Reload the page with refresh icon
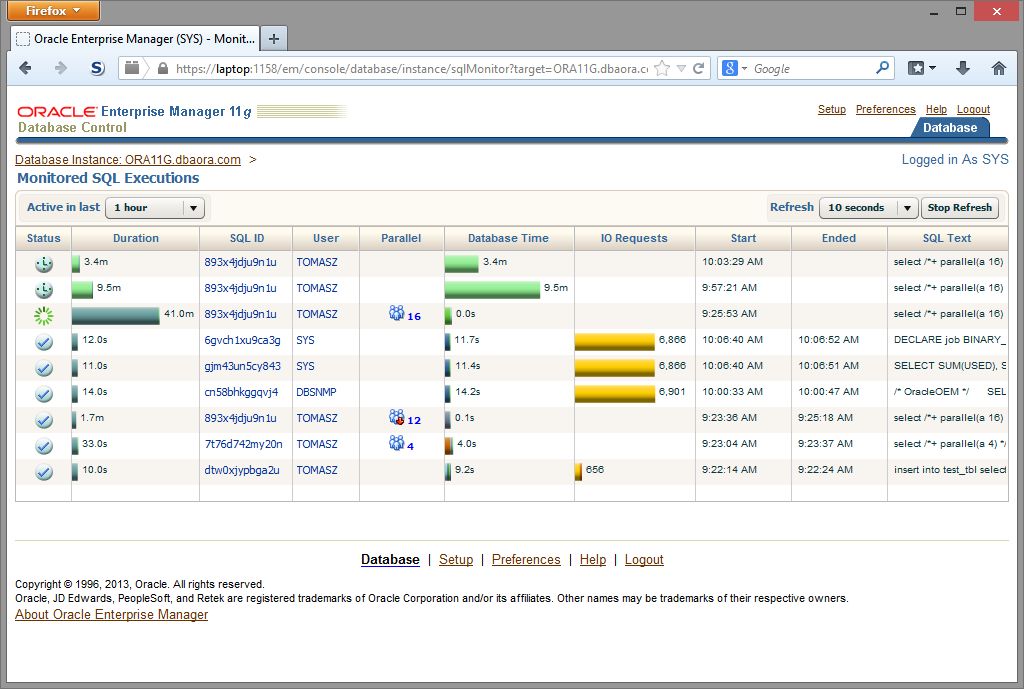Screen dimensions: 1024x689 [x=698, y=68]
